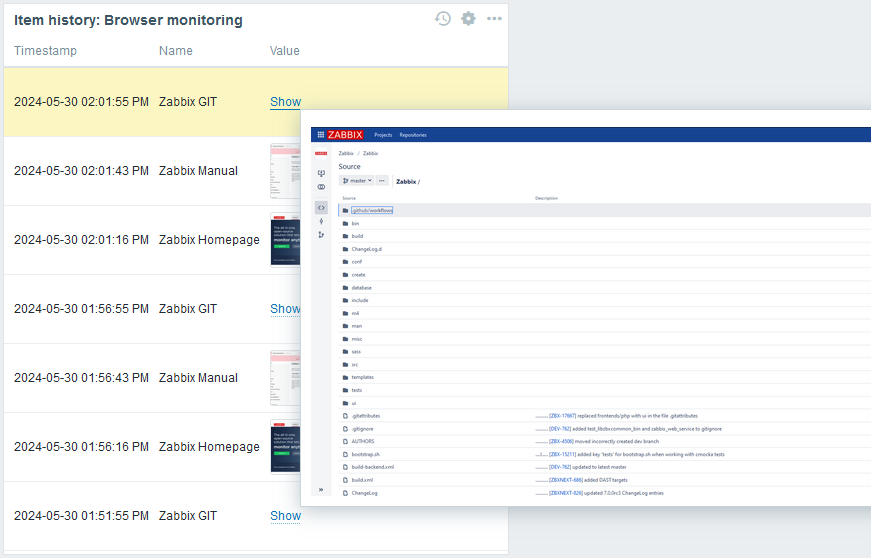Open the src folder
Image resolution: width=871 pixels, height=558 pixels.
coord(355,365)
